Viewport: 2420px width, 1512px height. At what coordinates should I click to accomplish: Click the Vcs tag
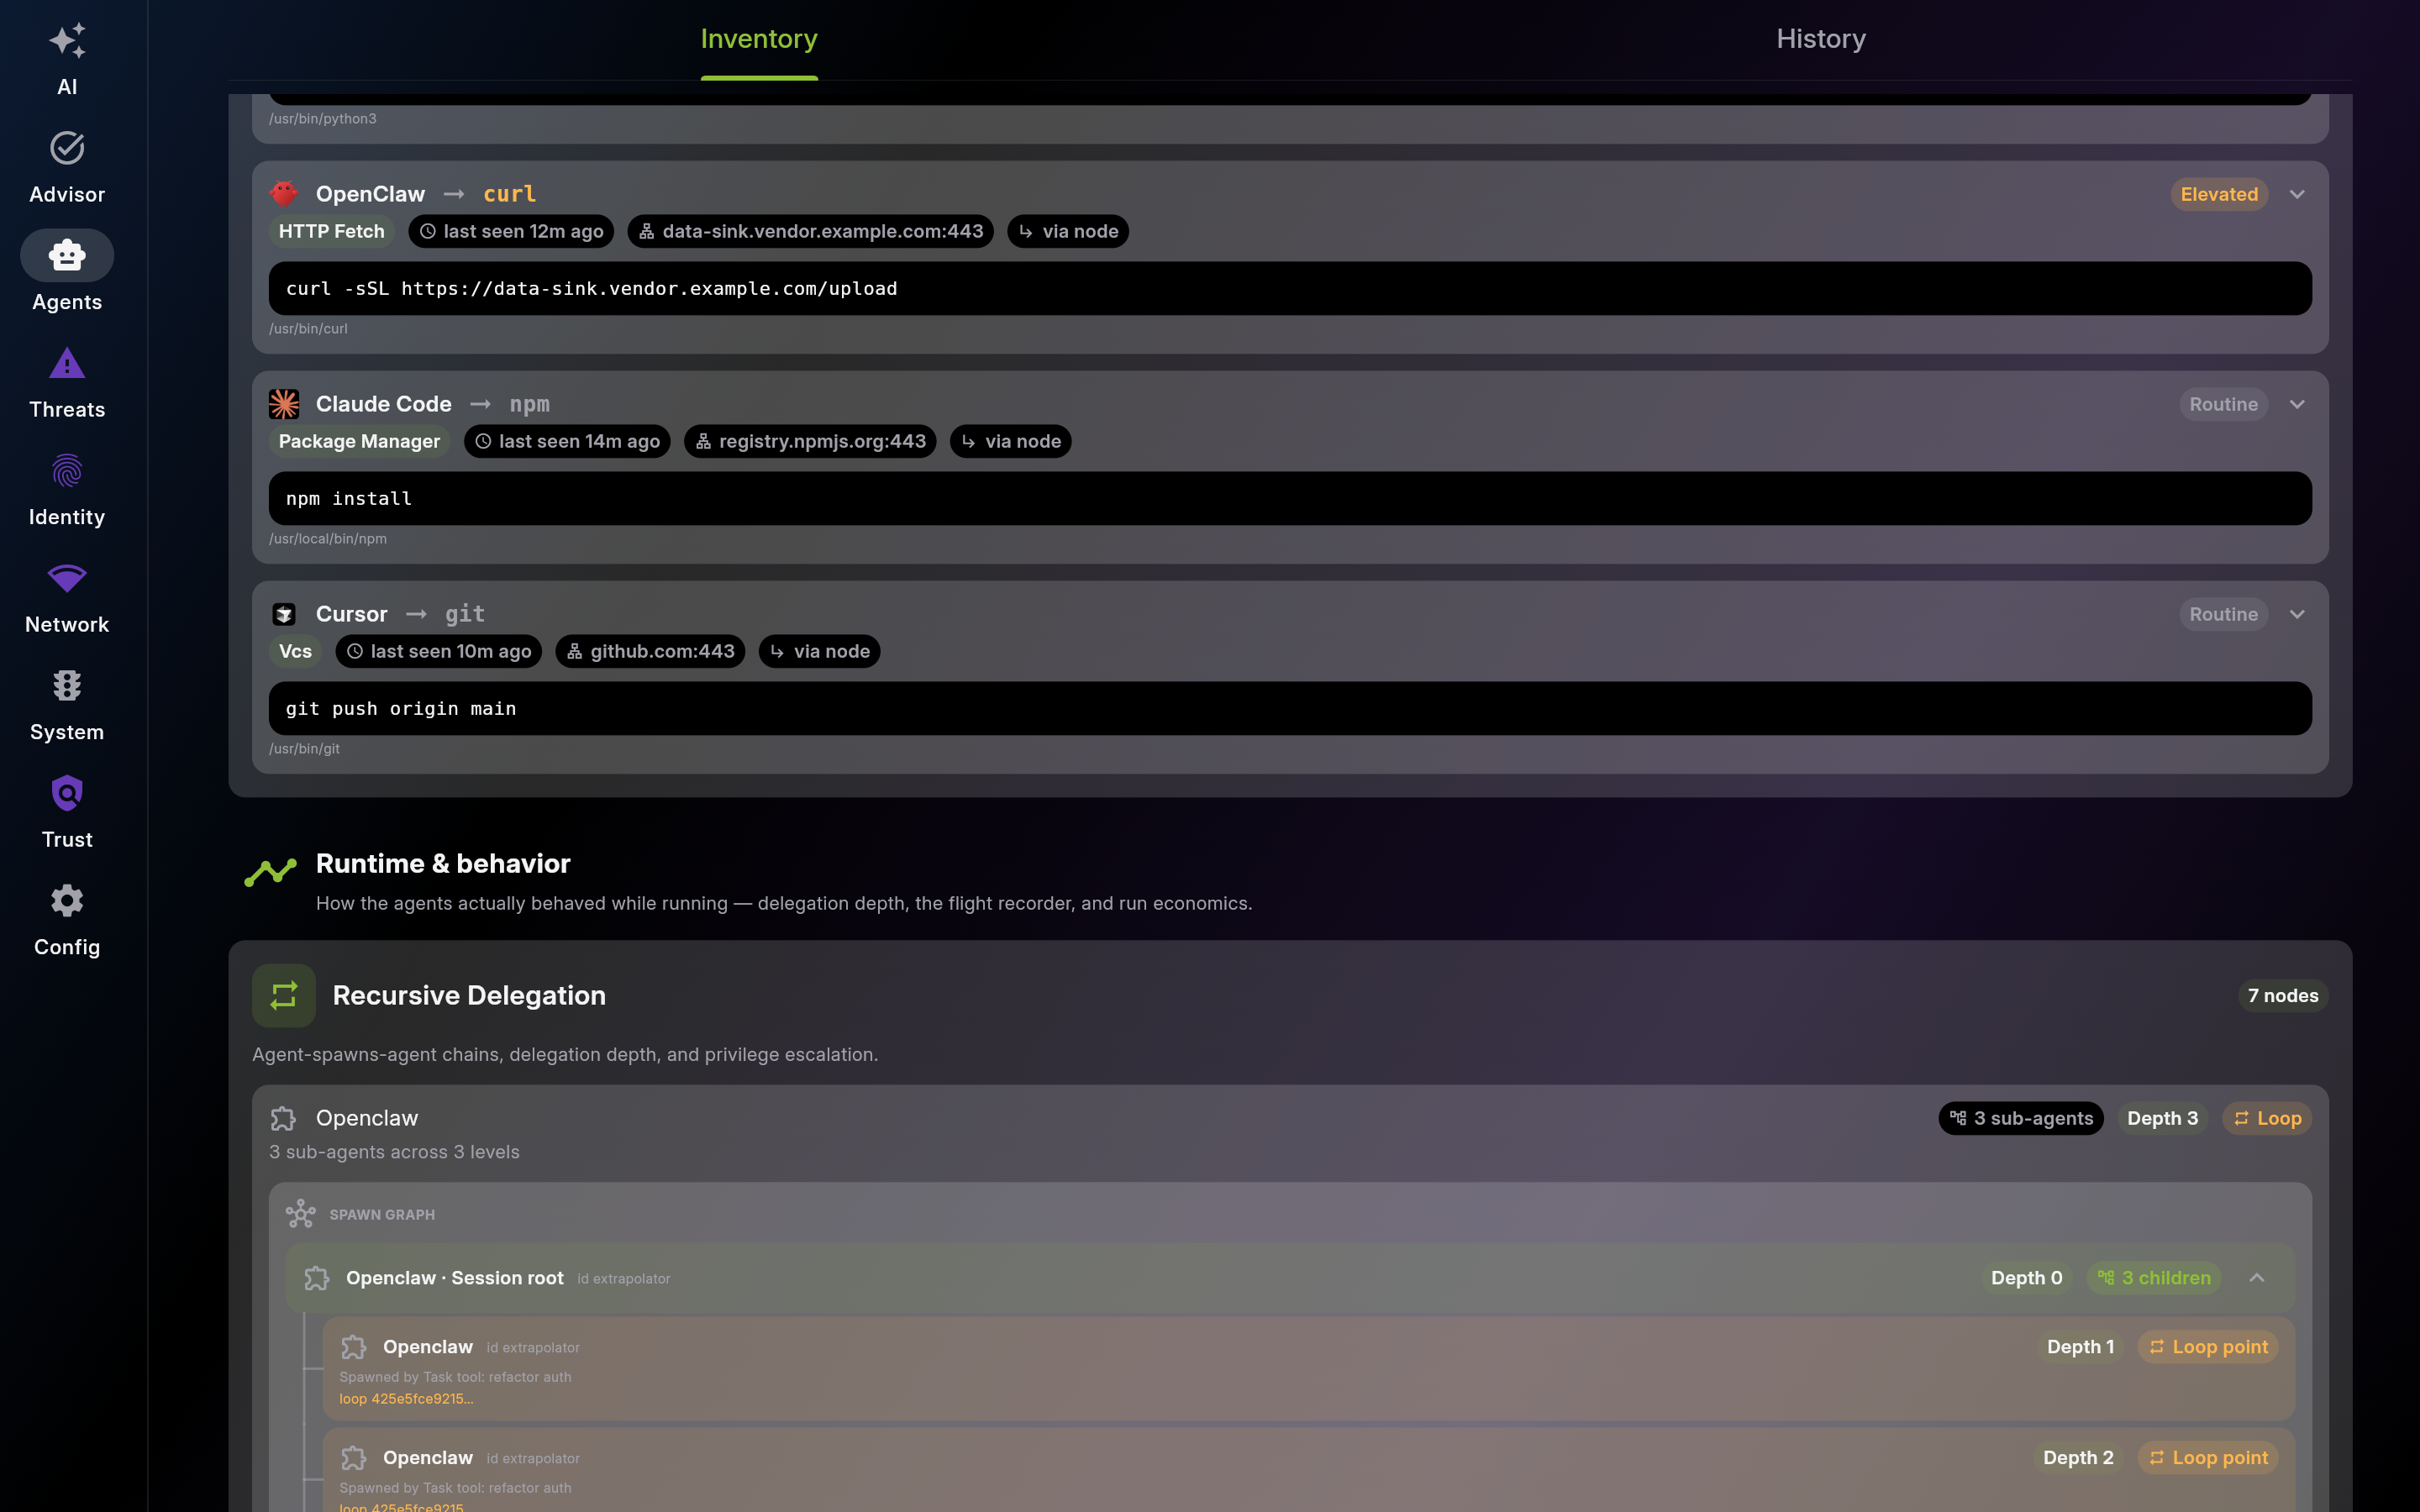pyautogui.click(x=295, y=651)
